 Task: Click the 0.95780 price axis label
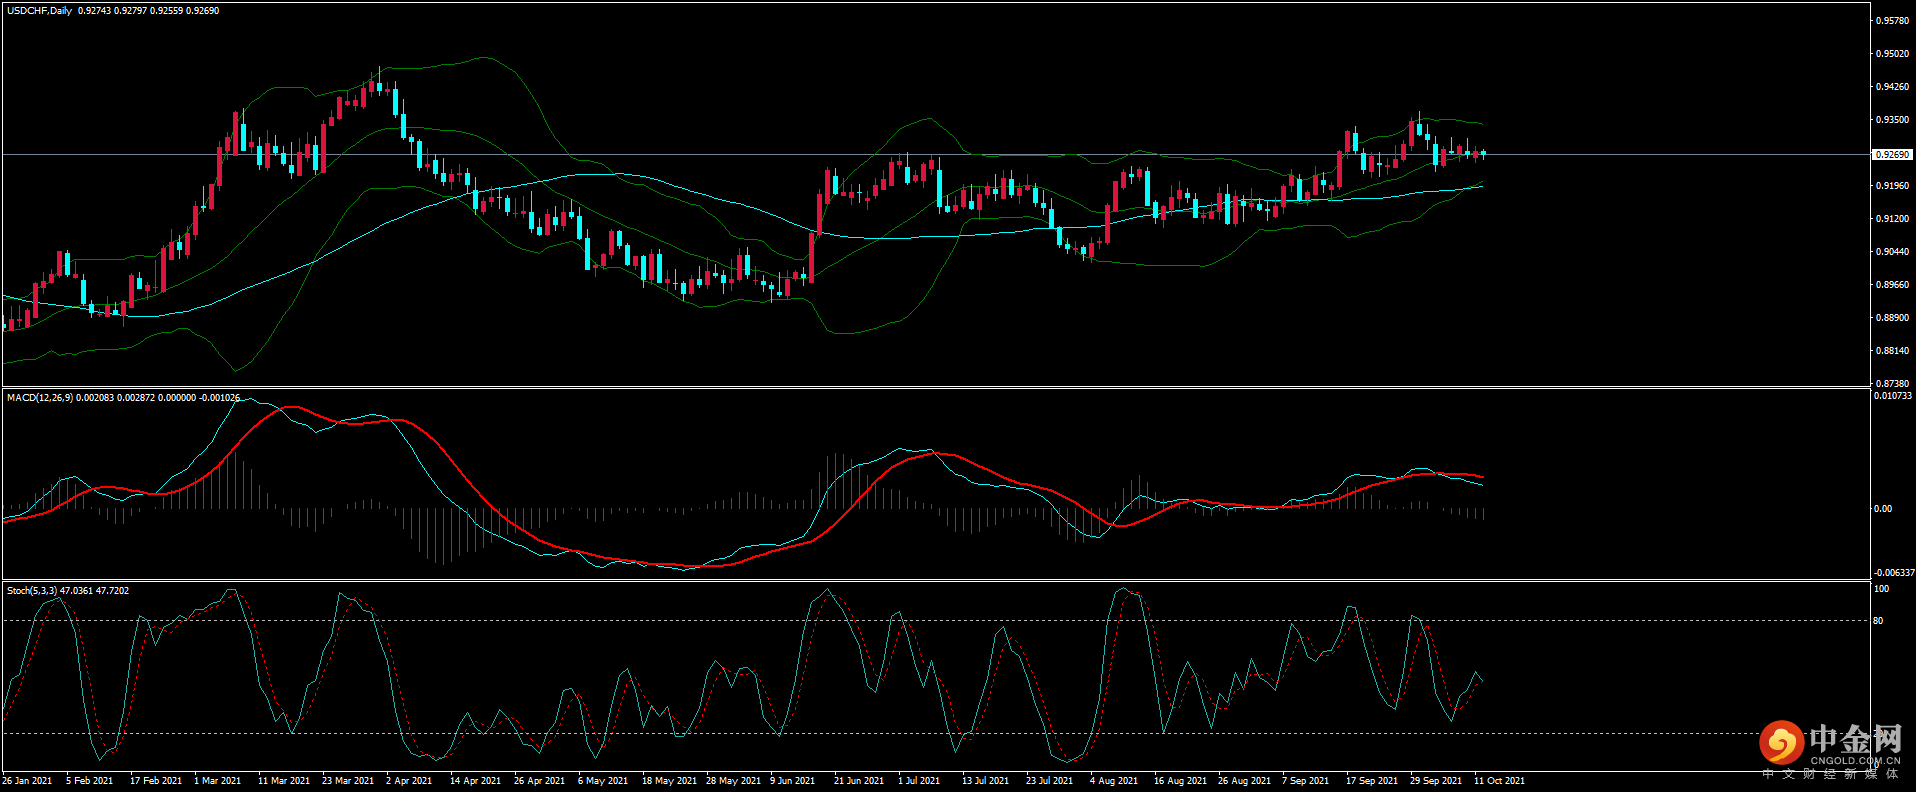point(1892,21)
